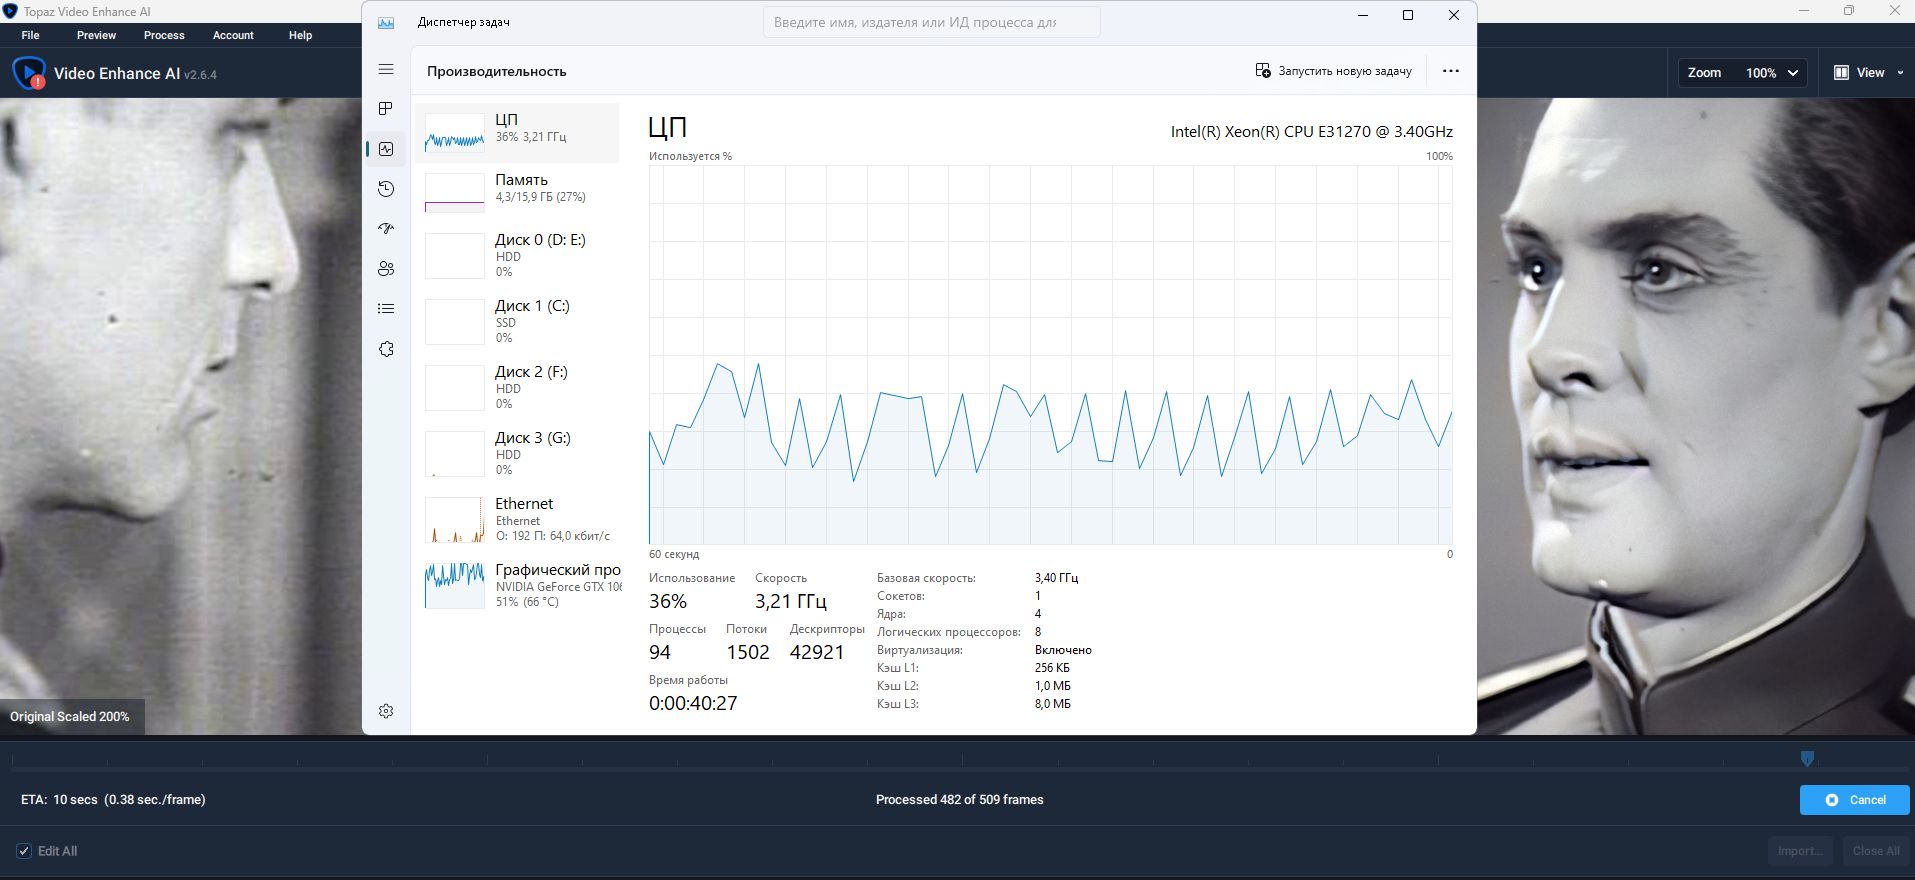
Task: Open the Task Manager hamburger navigation menu
Action: point(386,69)
